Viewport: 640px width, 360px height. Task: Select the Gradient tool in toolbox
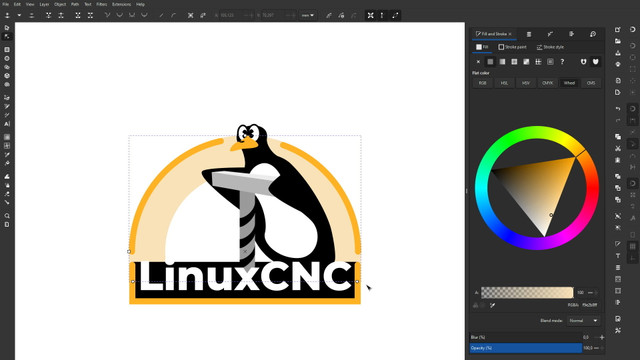pos(7,137)
